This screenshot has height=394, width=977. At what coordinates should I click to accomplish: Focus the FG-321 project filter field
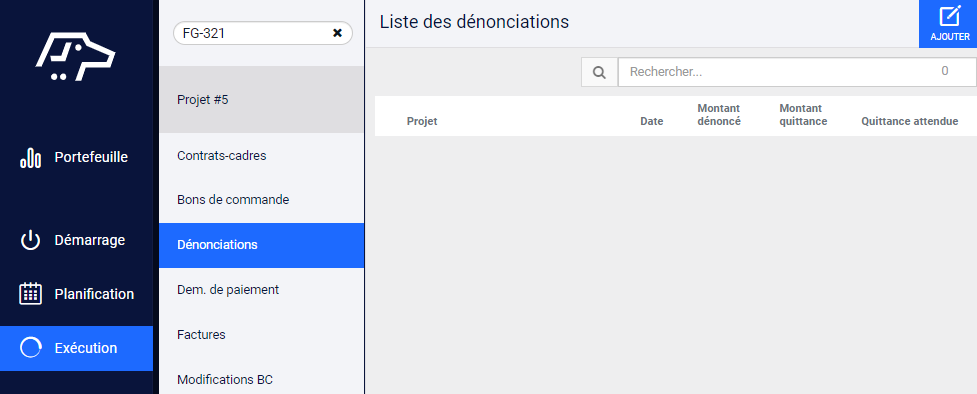252,33
